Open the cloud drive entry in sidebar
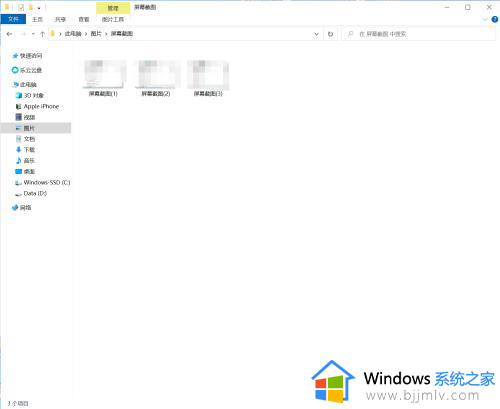Image resolution: width=500 pixels, height=409 pixels. (x=27, y=70)
